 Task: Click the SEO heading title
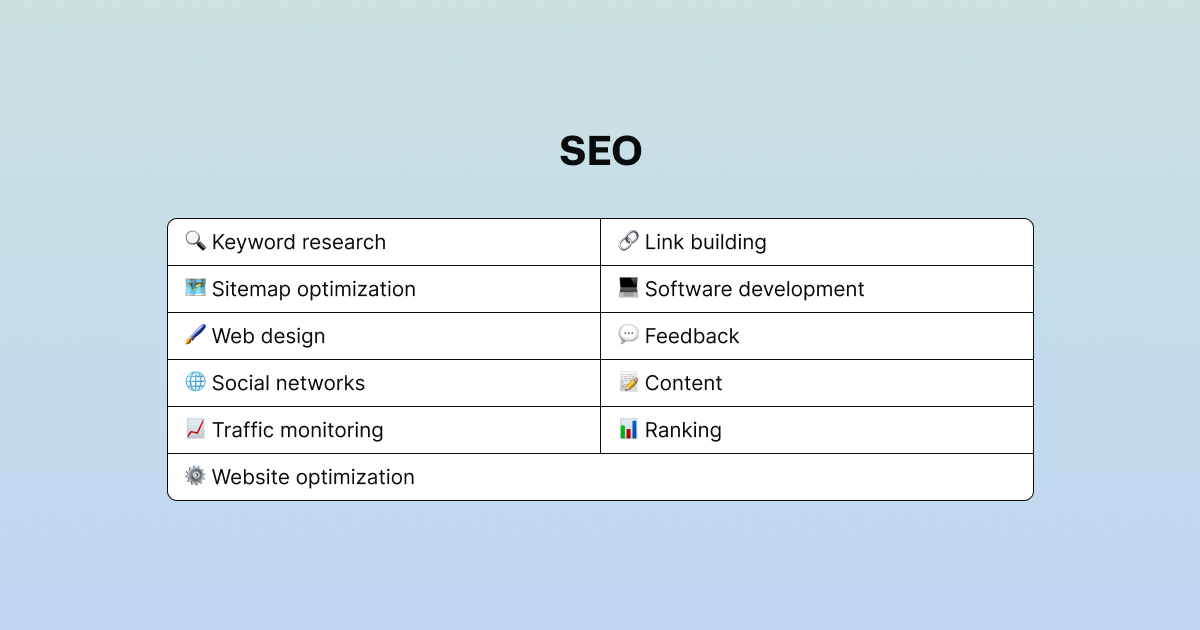pos(600,151)
